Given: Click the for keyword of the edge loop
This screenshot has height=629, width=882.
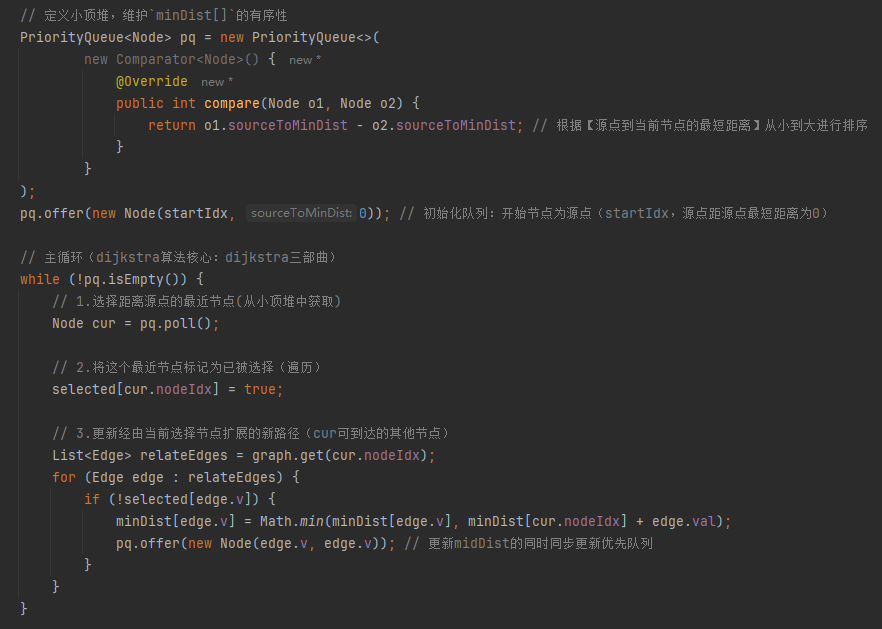Looking at the screenshot, I should (64, 477).
